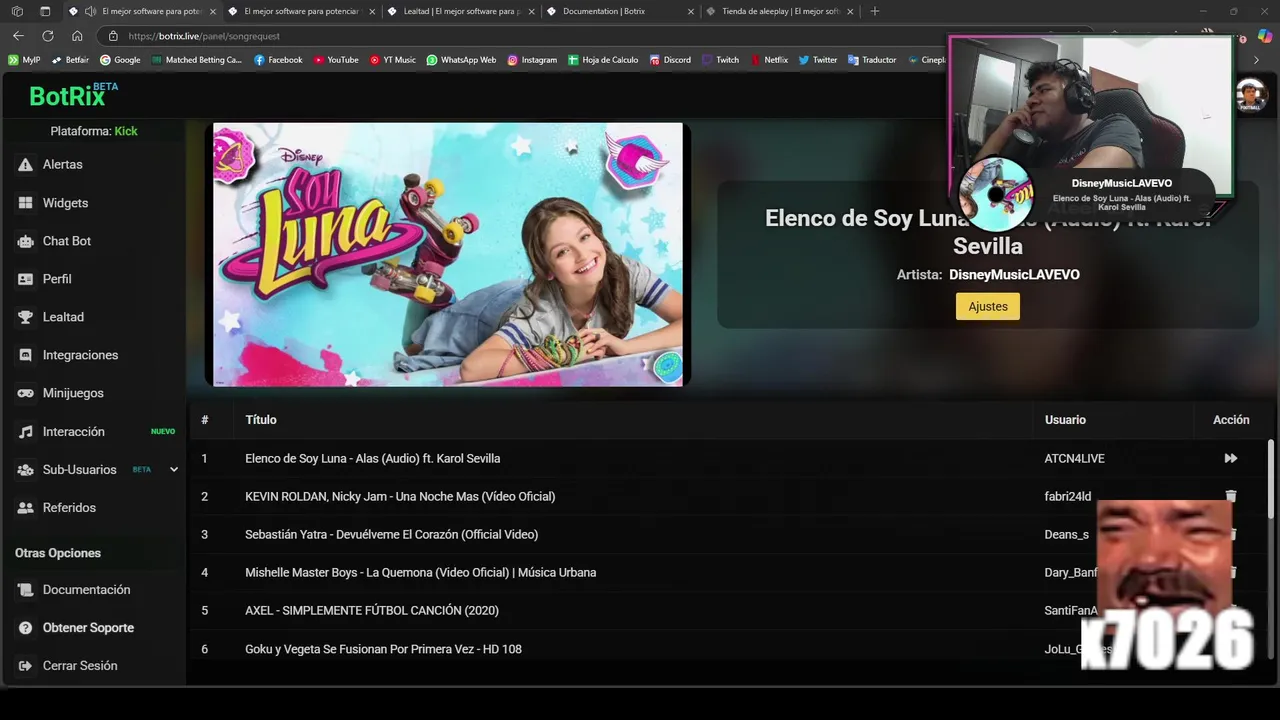Click user ATCN4LIVE in the queue
The width and height of the screenshot is (1280, 720).
point(1074,458)
